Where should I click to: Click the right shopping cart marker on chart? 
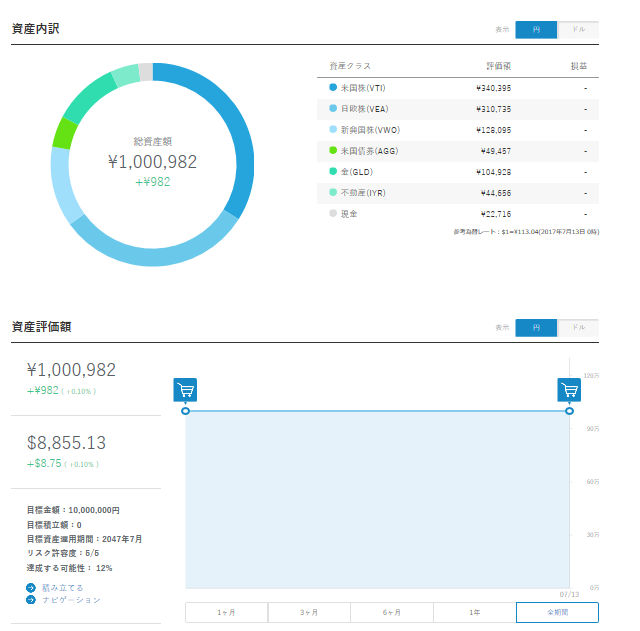[x=569, y=390]
